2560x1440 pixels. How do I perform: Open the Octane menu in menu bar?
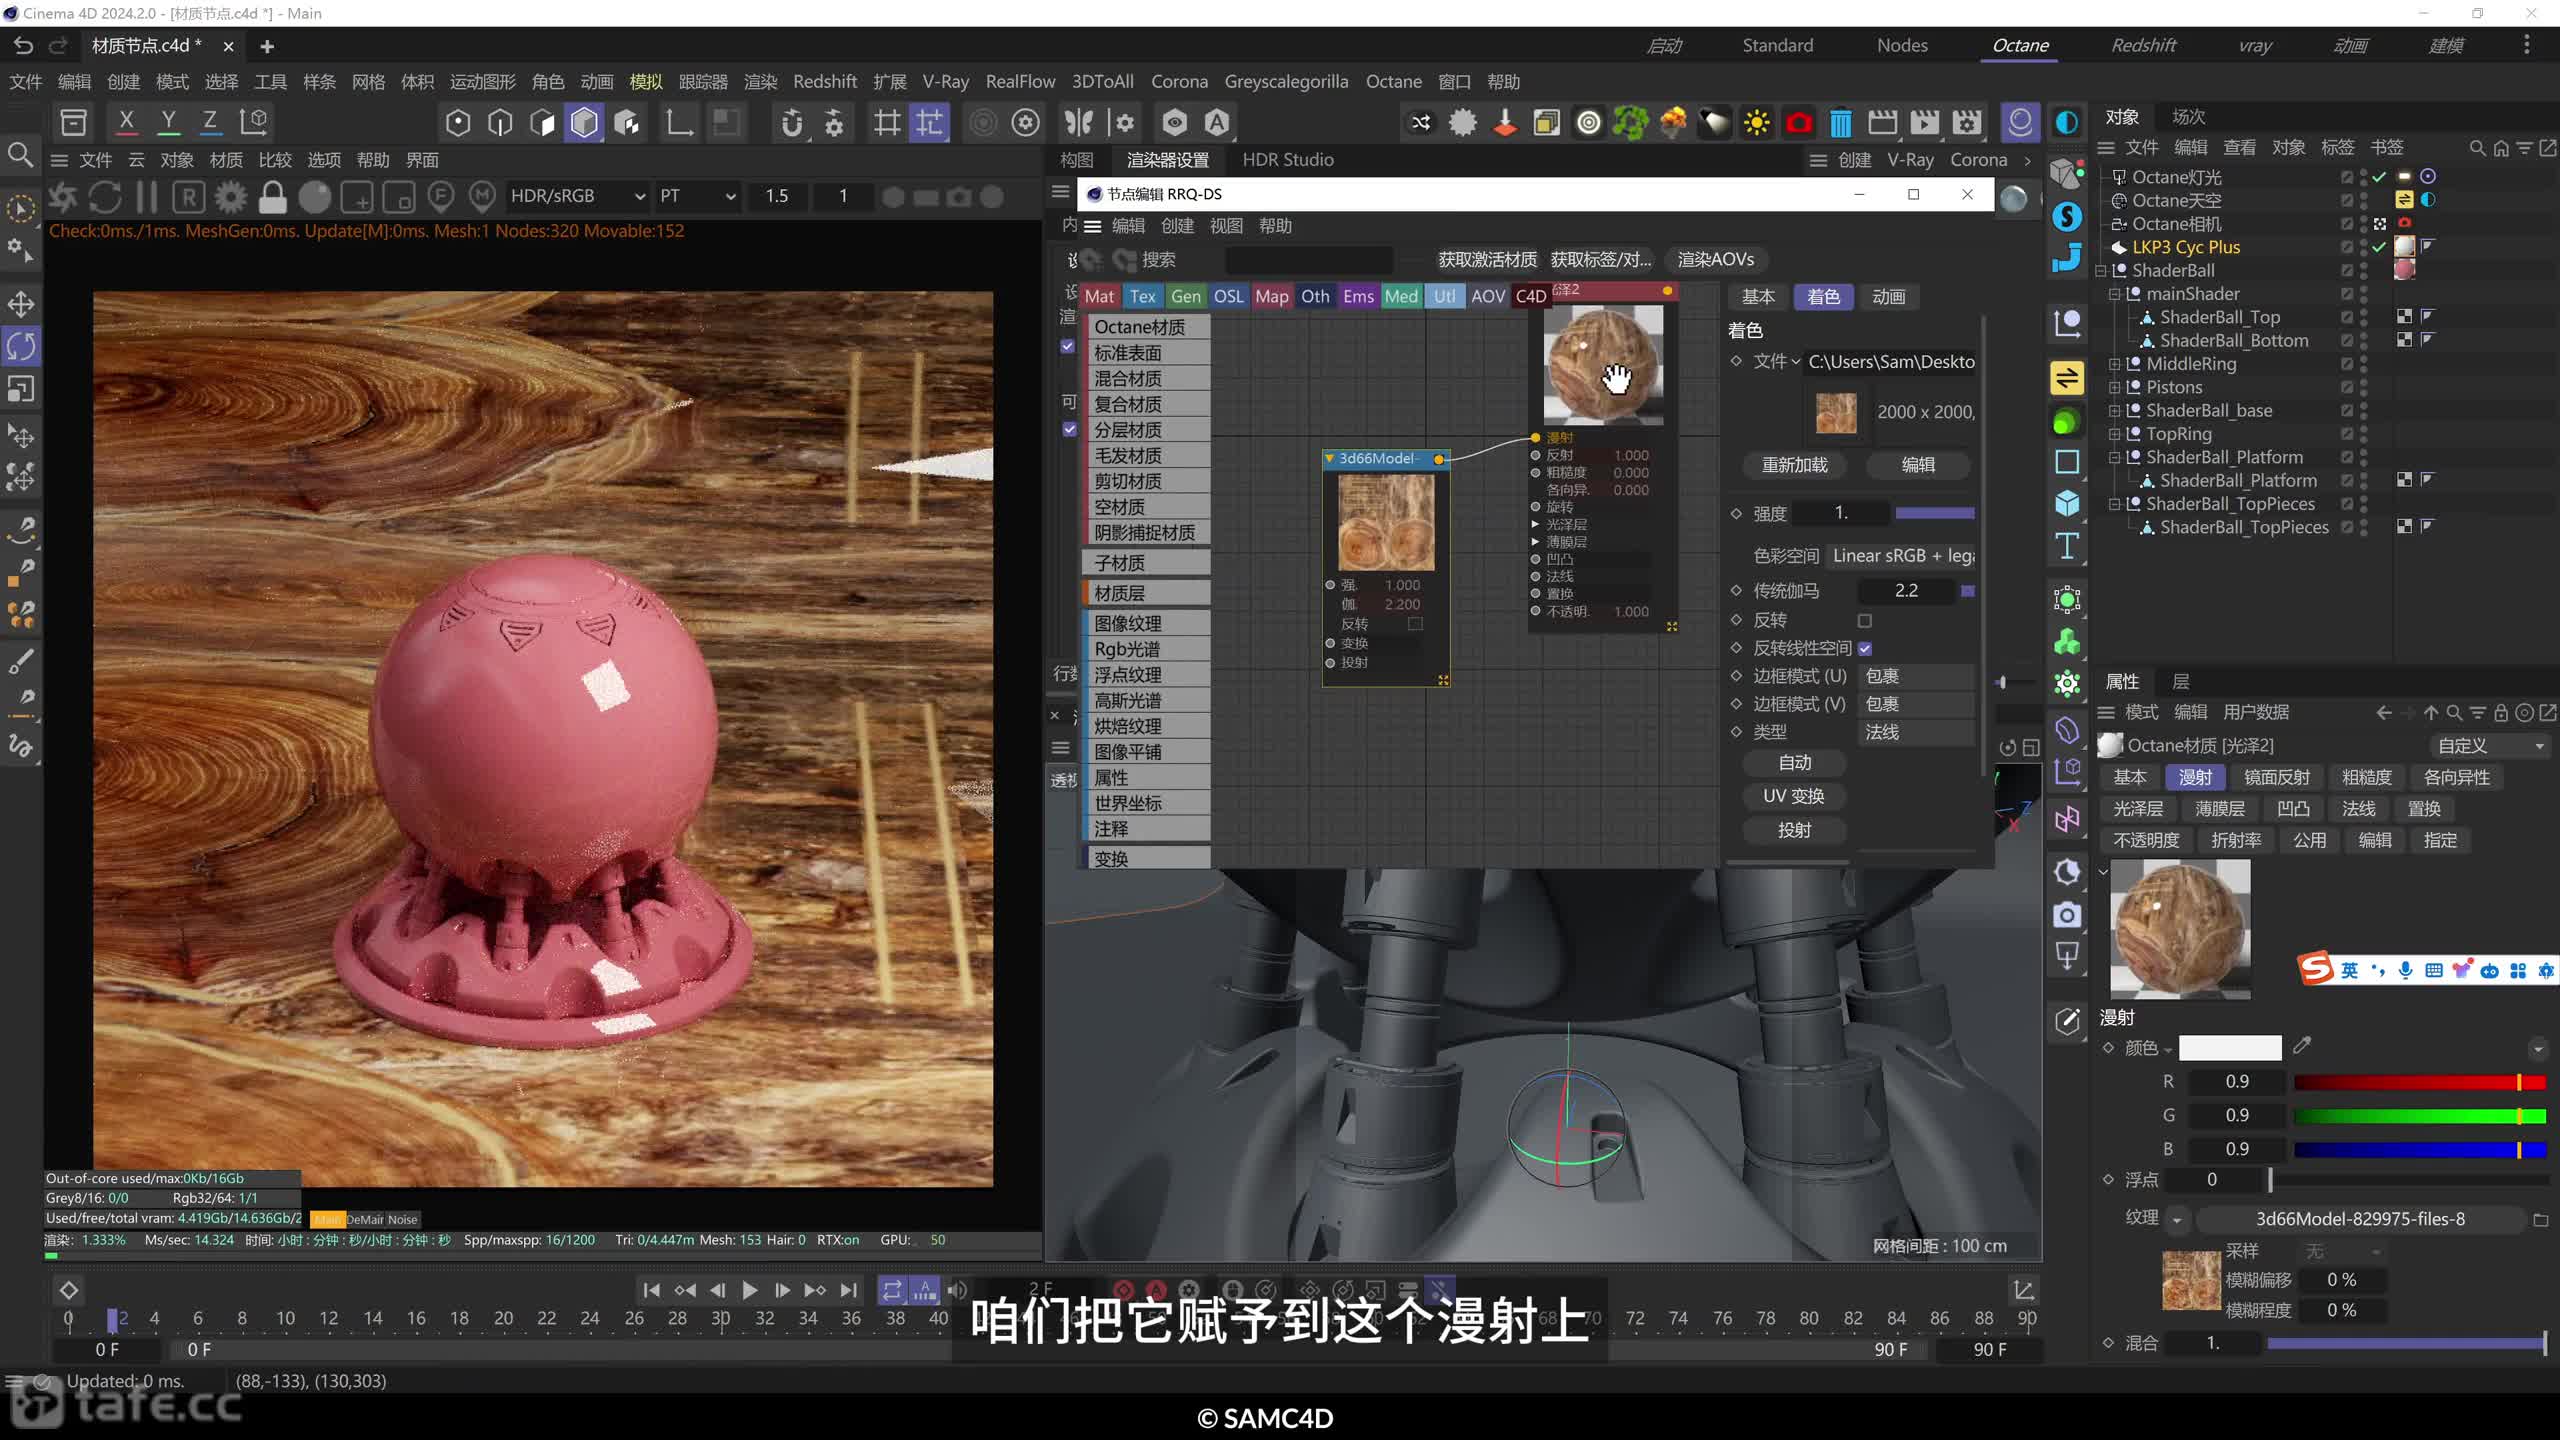1393,82
